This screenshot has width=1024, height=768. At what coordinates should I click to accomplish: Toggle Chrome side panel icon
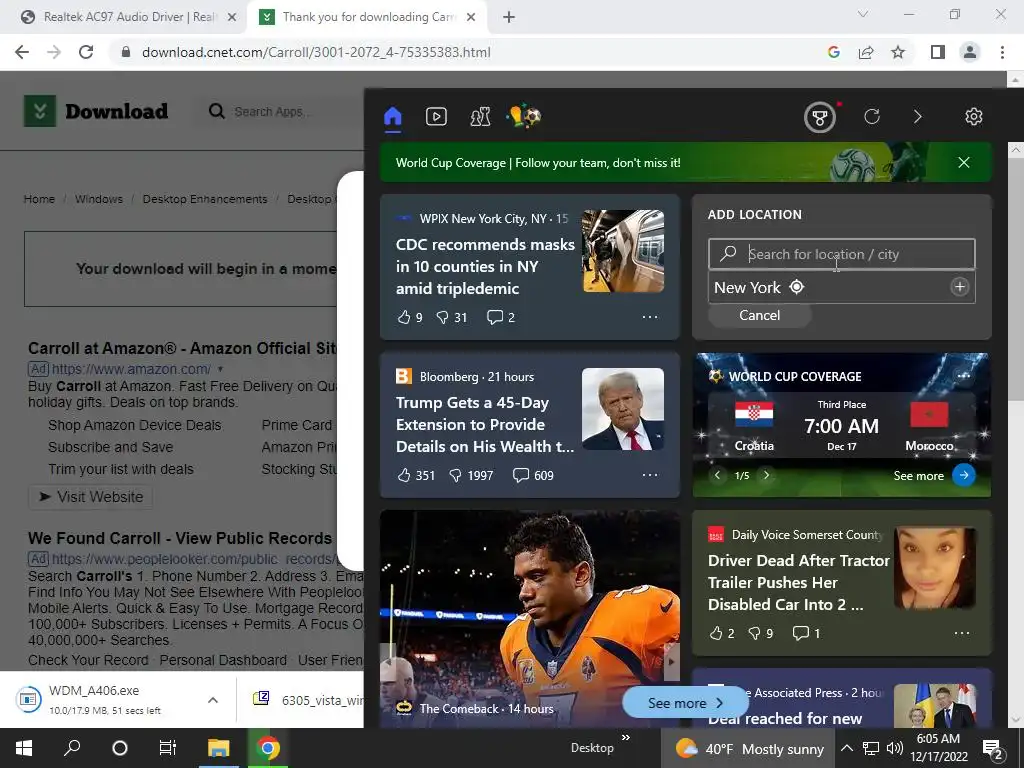pyautogui.click(x=938, y=52)
